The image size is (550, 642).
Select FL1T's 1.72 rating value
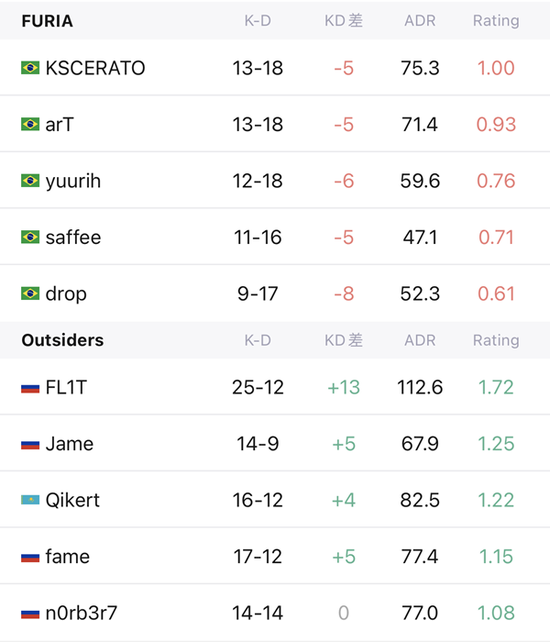496,387
